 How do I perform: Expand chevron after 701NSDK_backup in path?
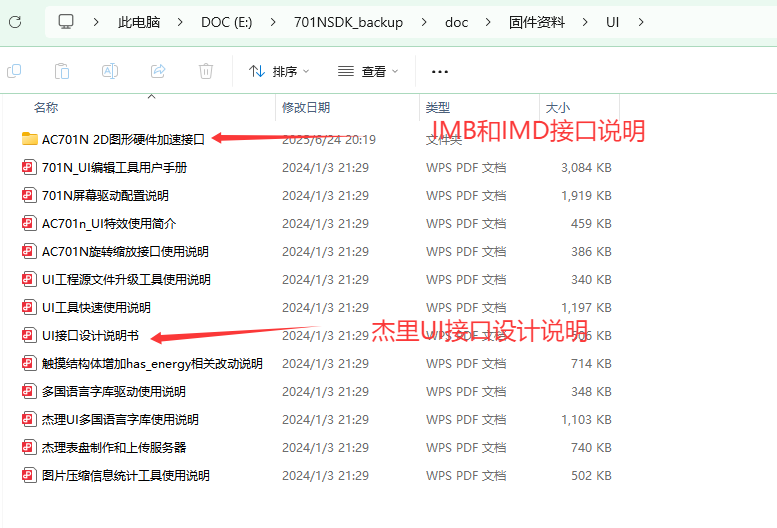(424, 22)
